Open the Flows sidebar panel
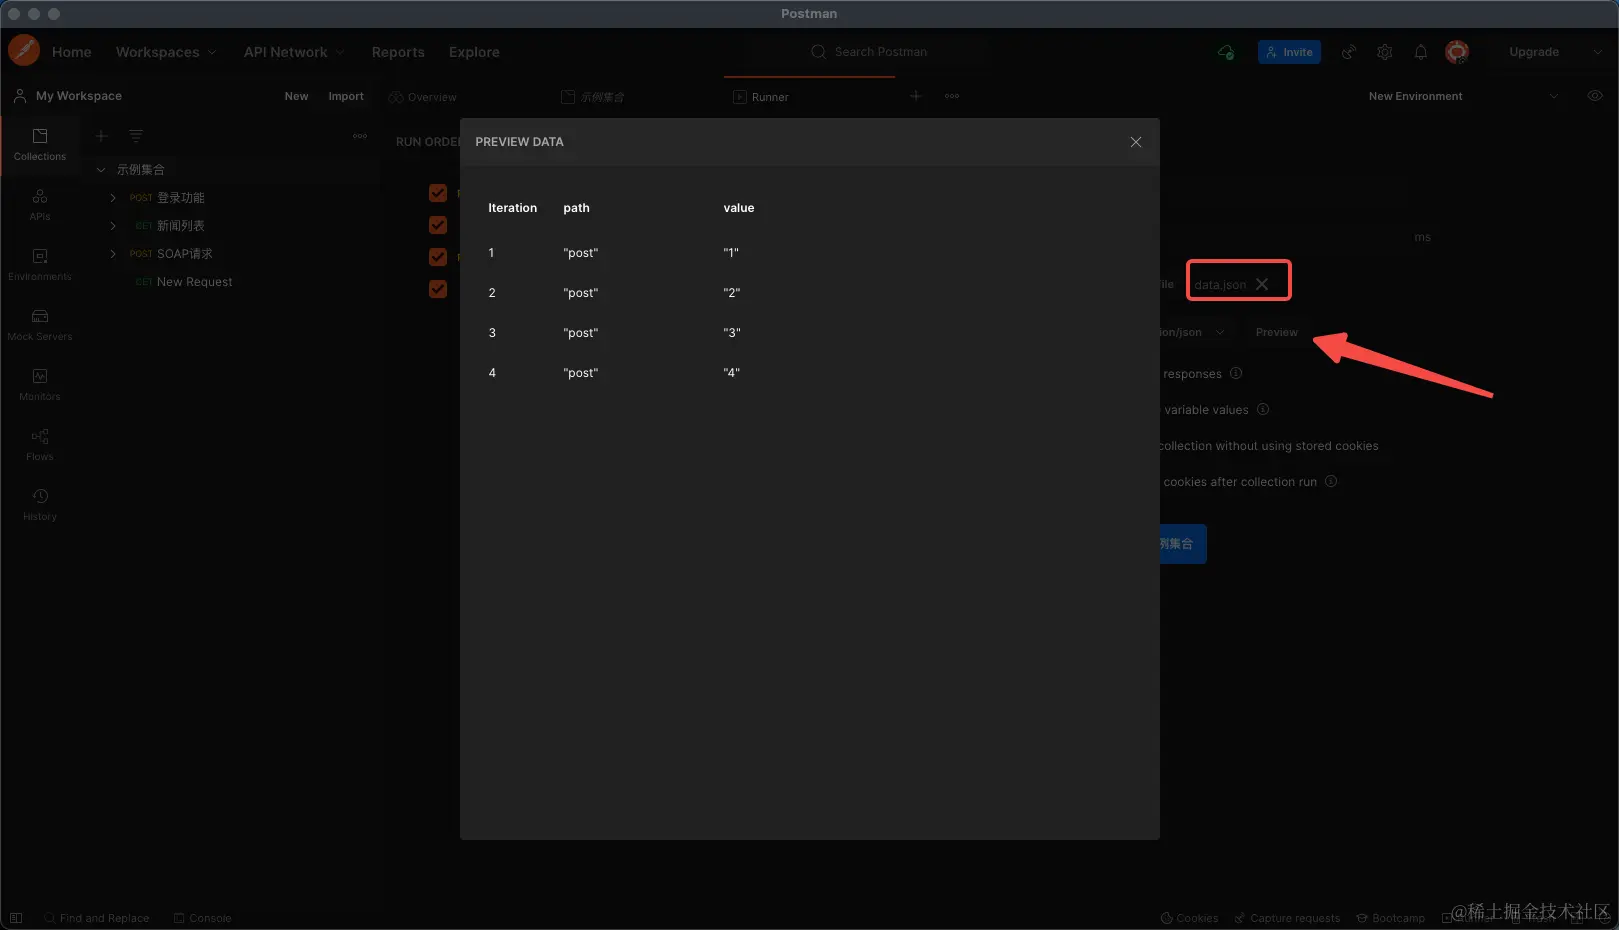The image size is (1619, 930). [40, 444]
